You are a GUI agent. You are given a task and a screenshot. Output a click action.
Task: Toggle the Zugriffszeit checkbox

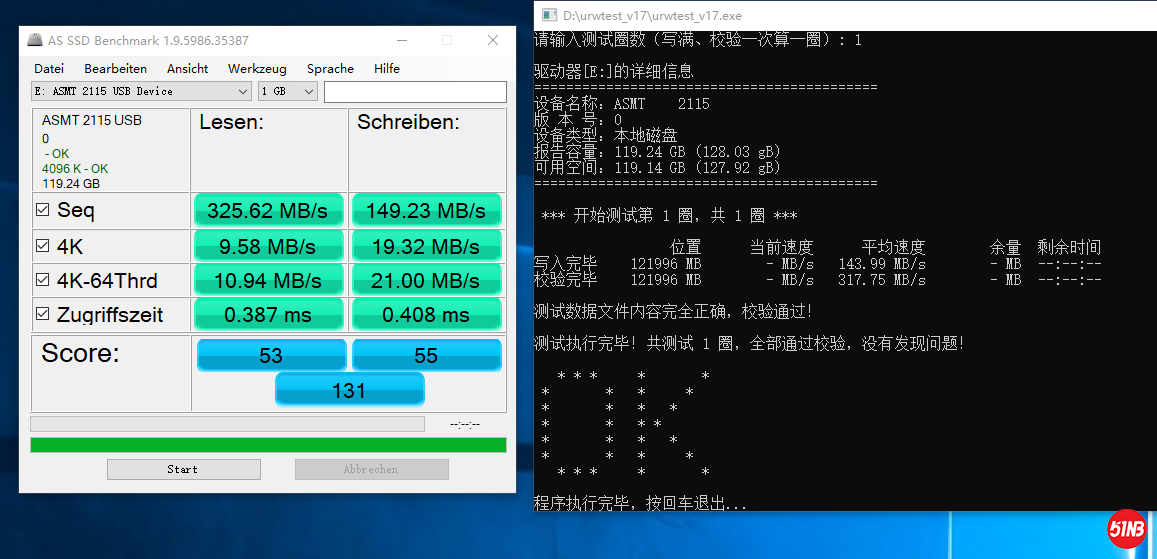click(43, 315)
